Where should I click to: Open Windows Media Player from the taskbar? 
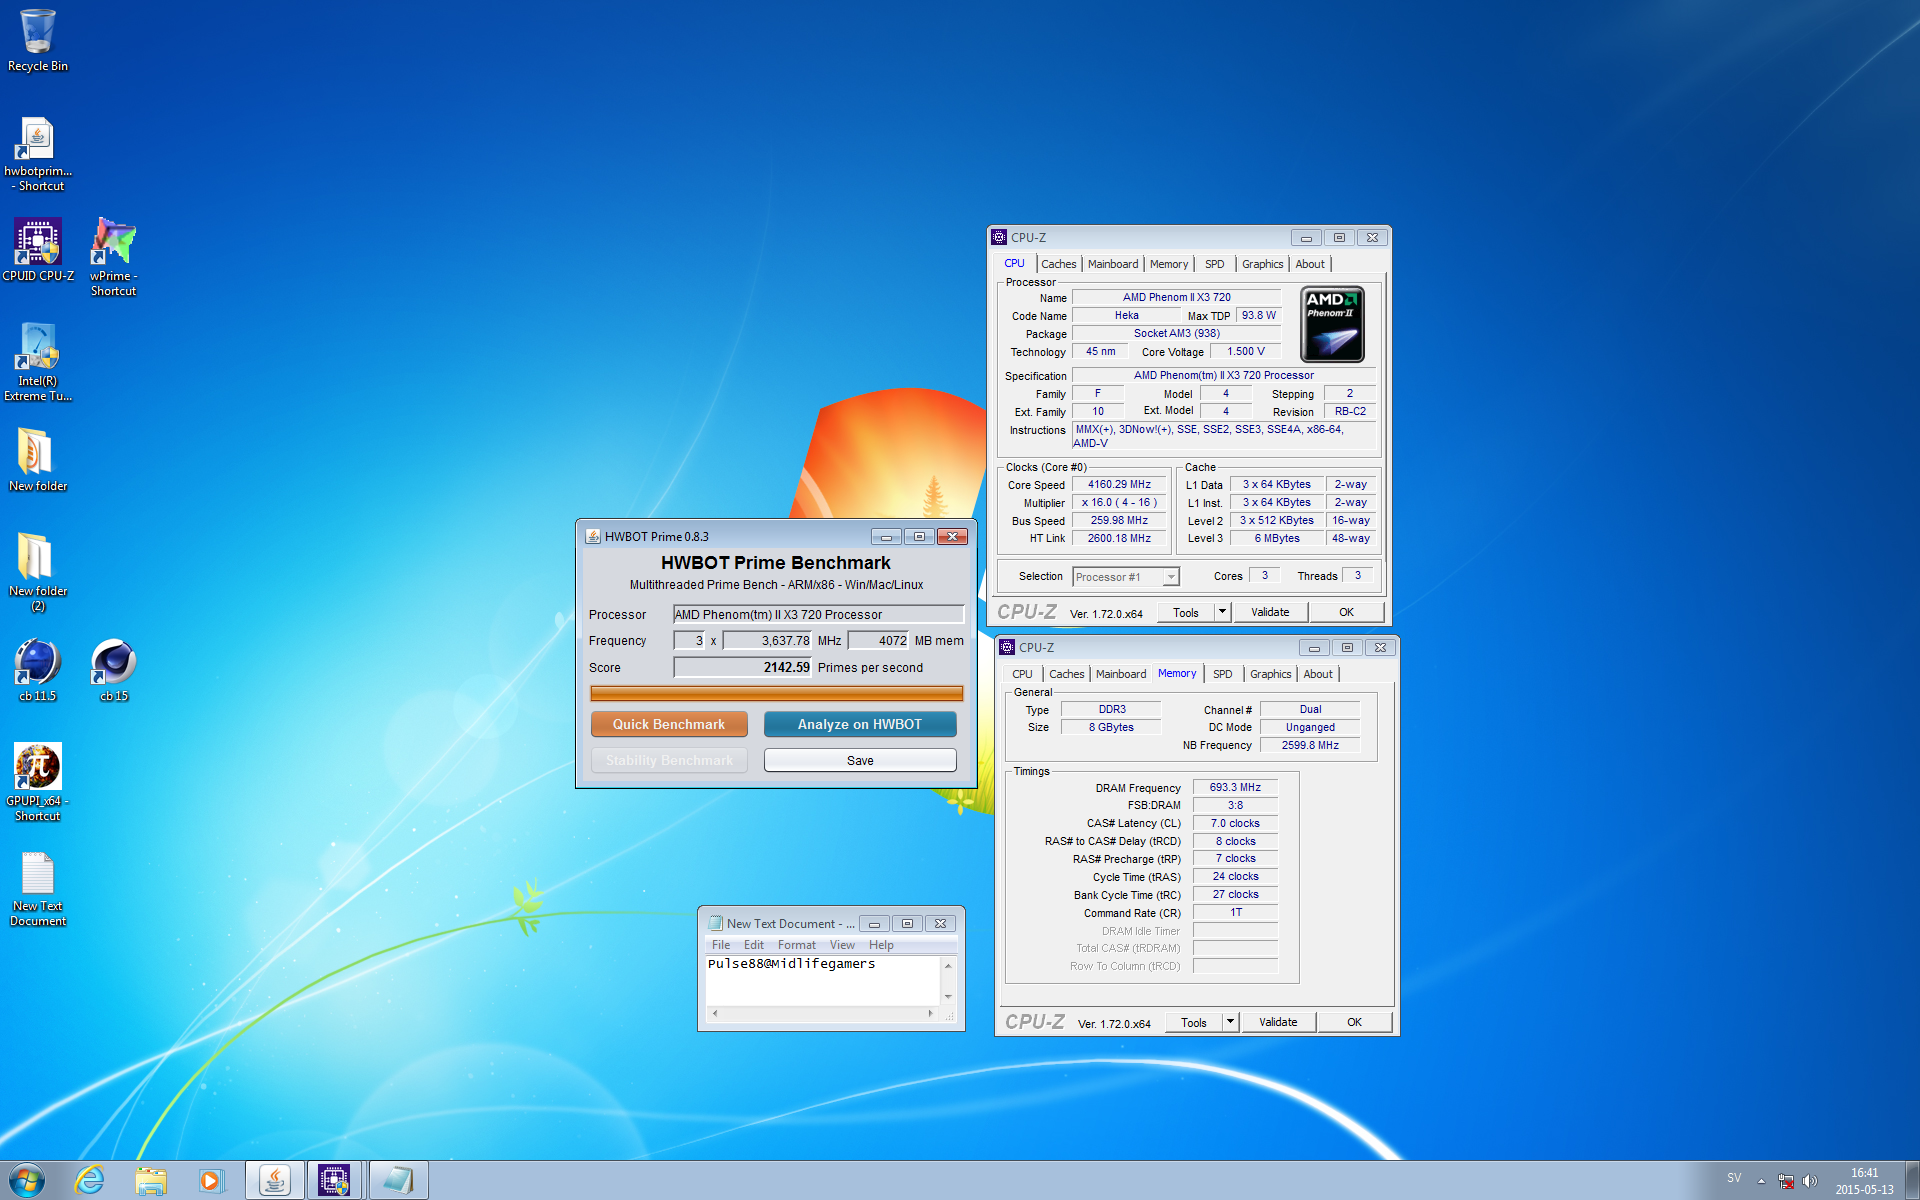[211, 1180]
